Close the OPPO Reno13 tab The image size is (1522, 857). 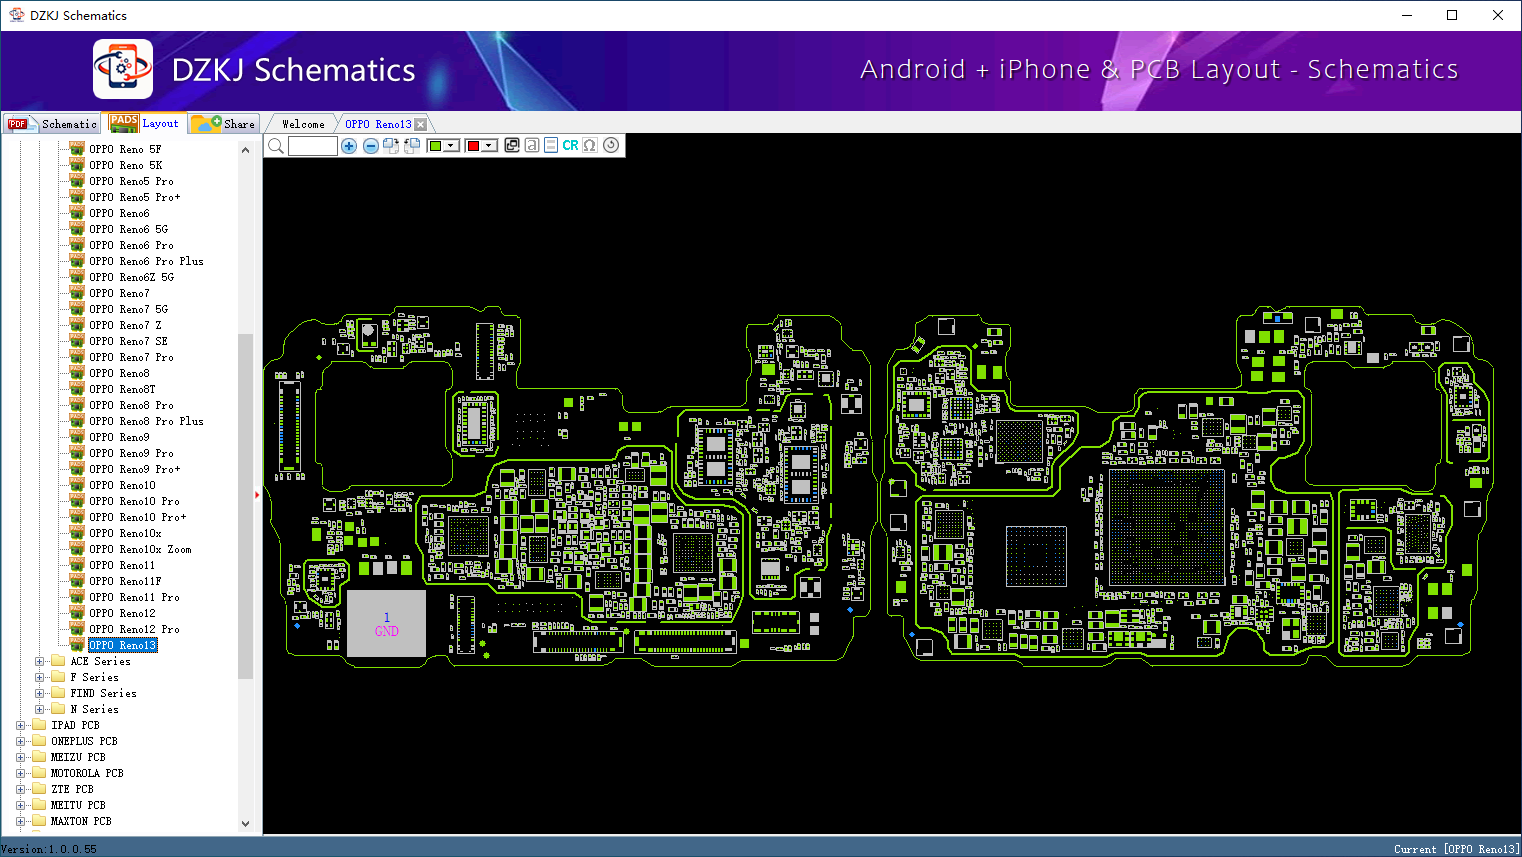click(x=421, y=124)
